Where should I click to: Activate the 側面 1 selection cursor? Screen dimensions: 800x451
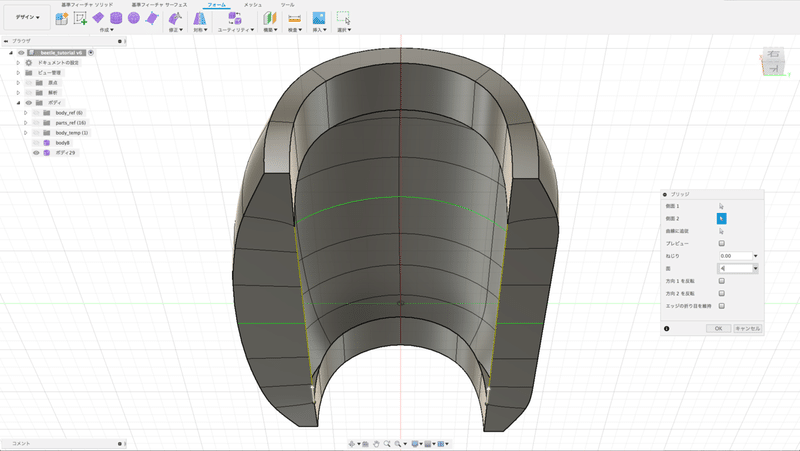pyautogui.click(x=721, y=206)
